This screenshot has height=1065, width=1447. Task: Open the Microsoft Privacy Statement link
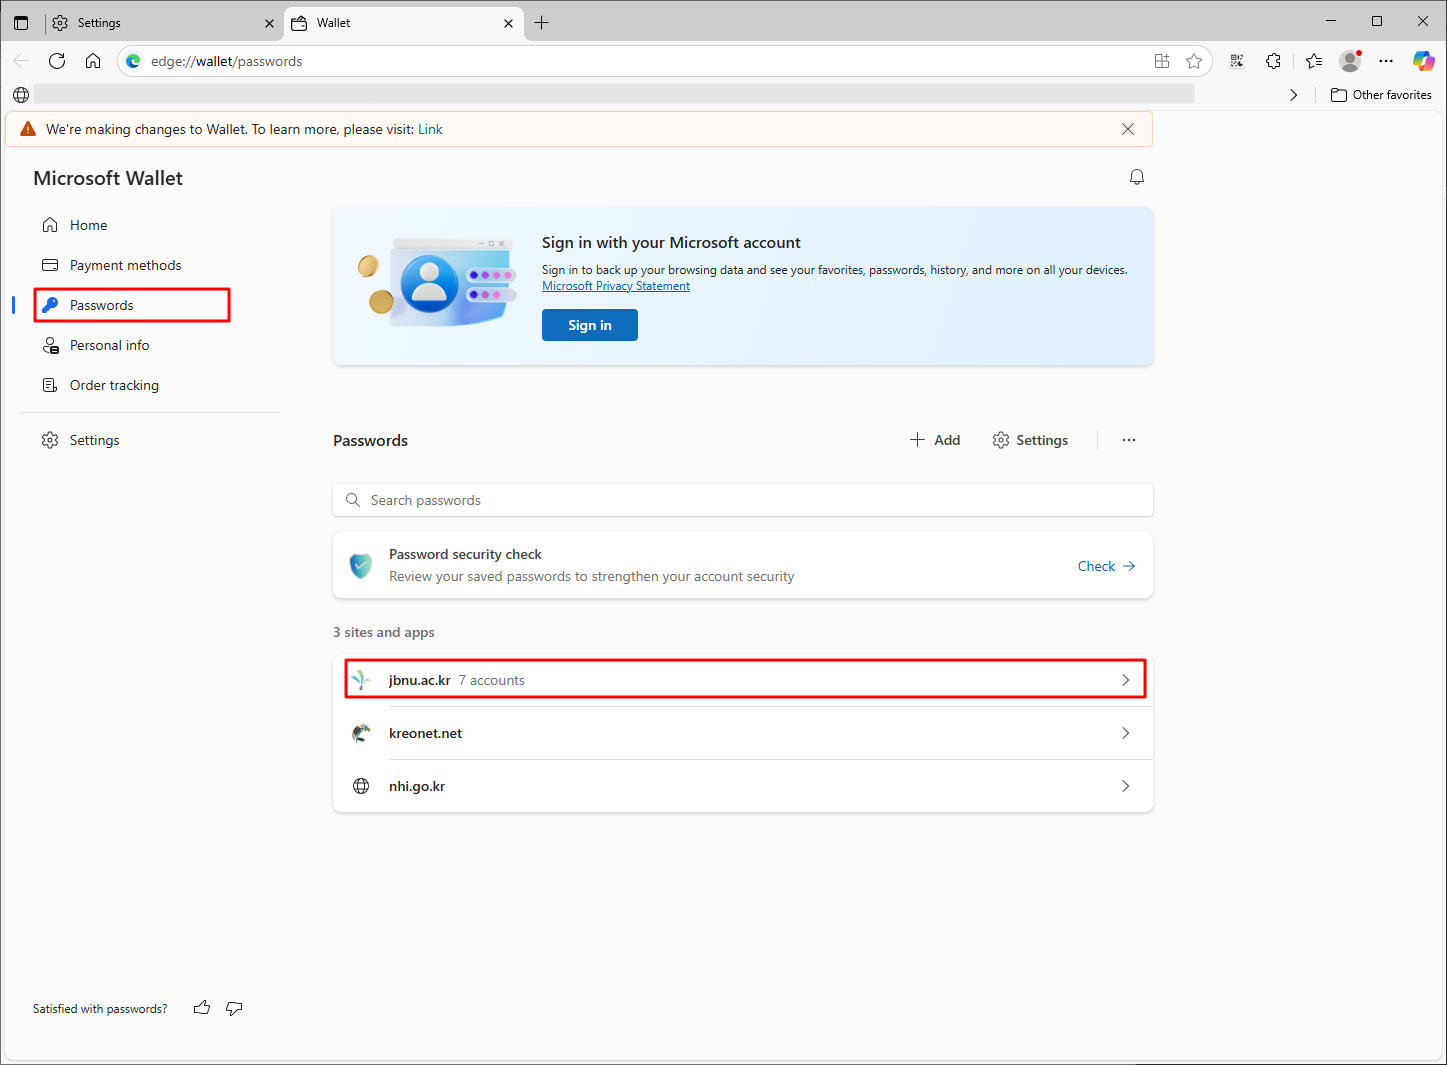coord(616,286)
